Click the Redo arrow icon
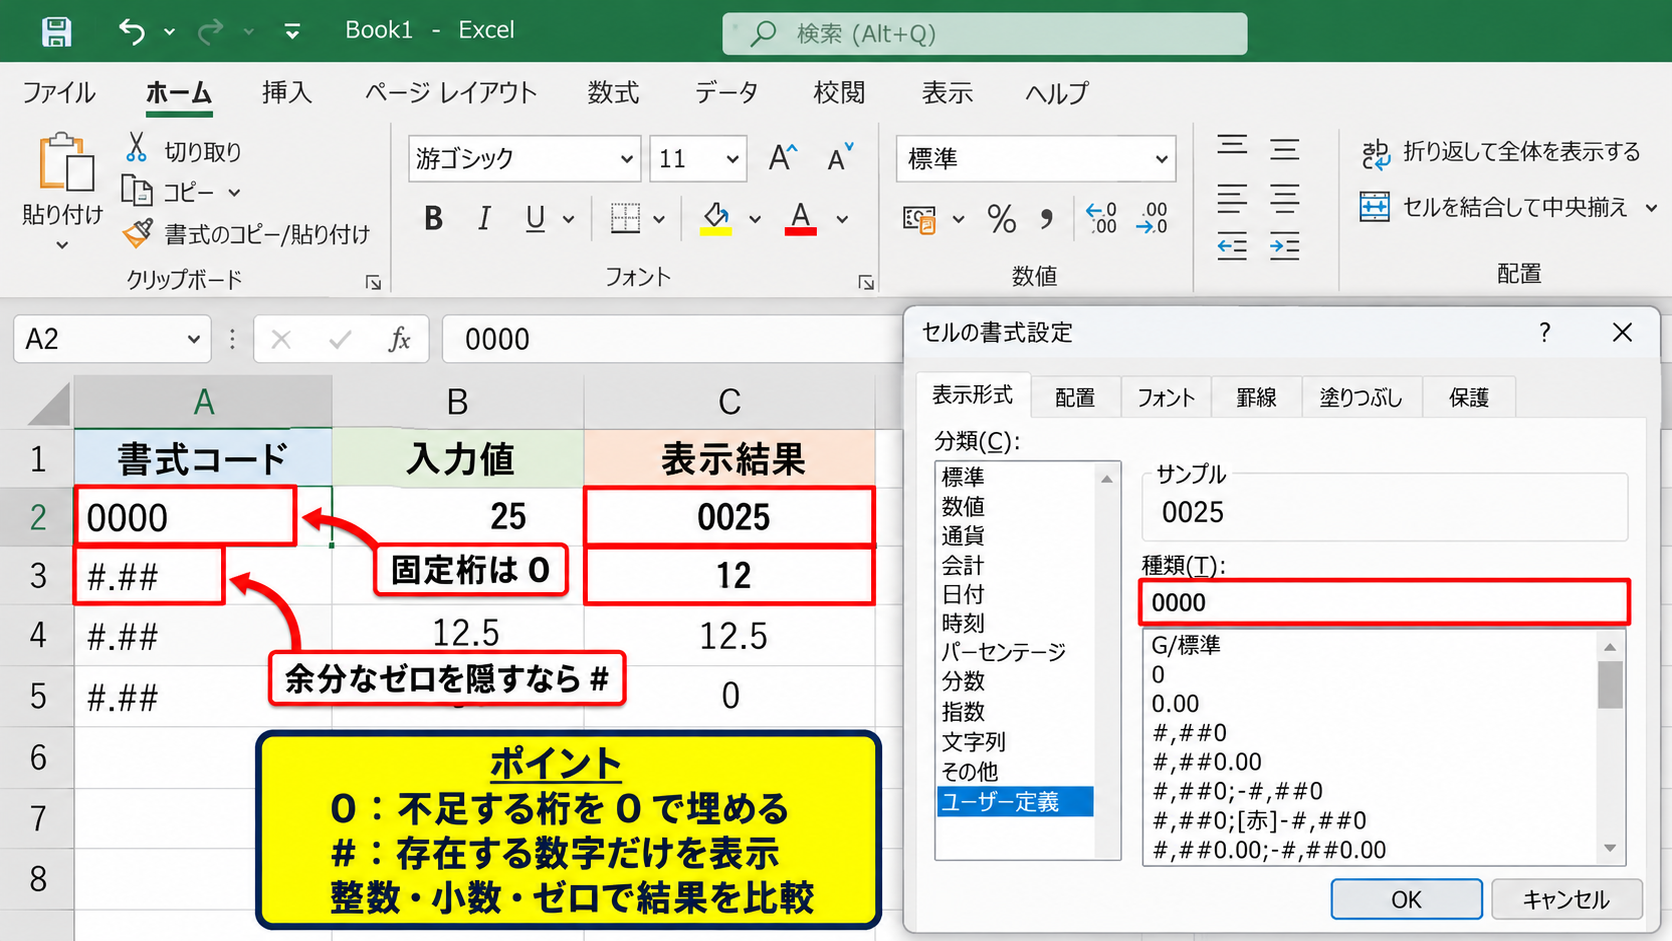The height and width of the screenshot is (941, 1672). point(210,31)
